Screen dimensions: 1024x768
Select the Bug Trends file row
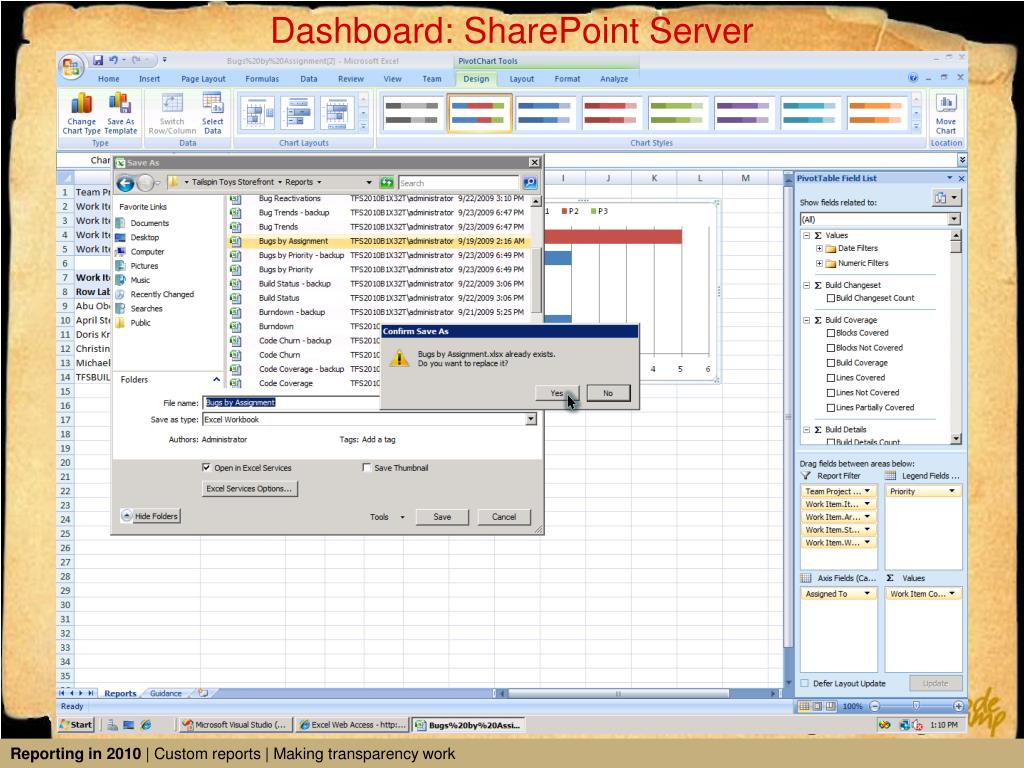pos(378,227)
